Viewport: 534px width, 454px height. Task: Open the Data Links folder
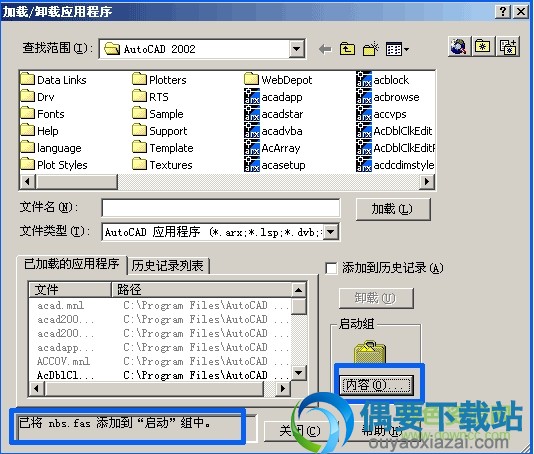pyautogui.click(x=53, y=80)
